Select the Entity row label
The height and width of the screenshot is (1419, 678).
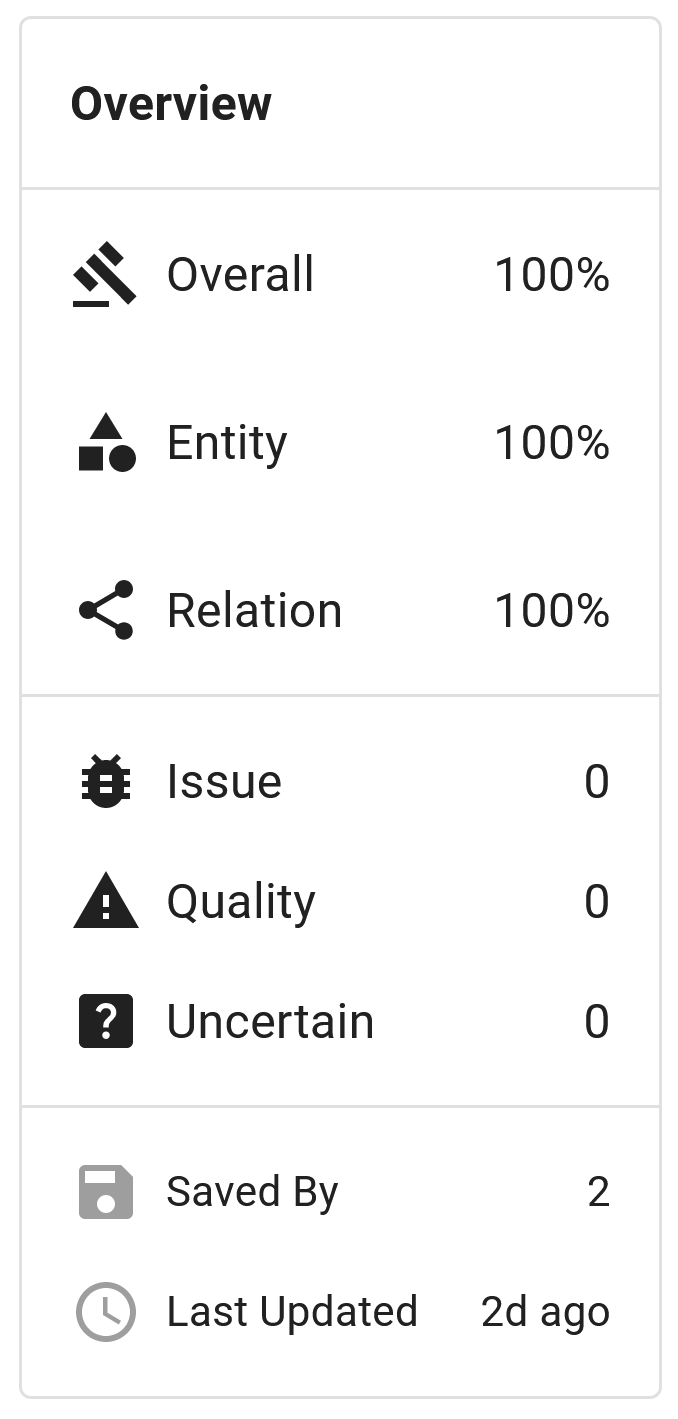[x=227, y=442]
